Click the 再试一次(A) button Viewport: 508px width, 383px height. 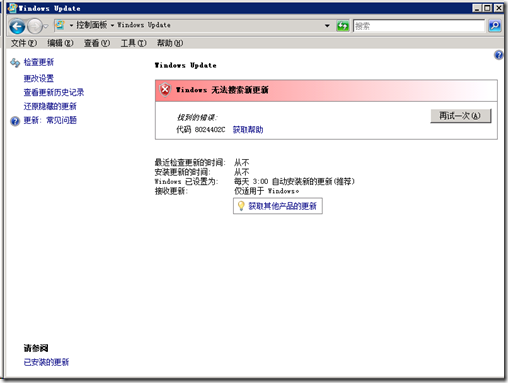click(x=461, y=116)
